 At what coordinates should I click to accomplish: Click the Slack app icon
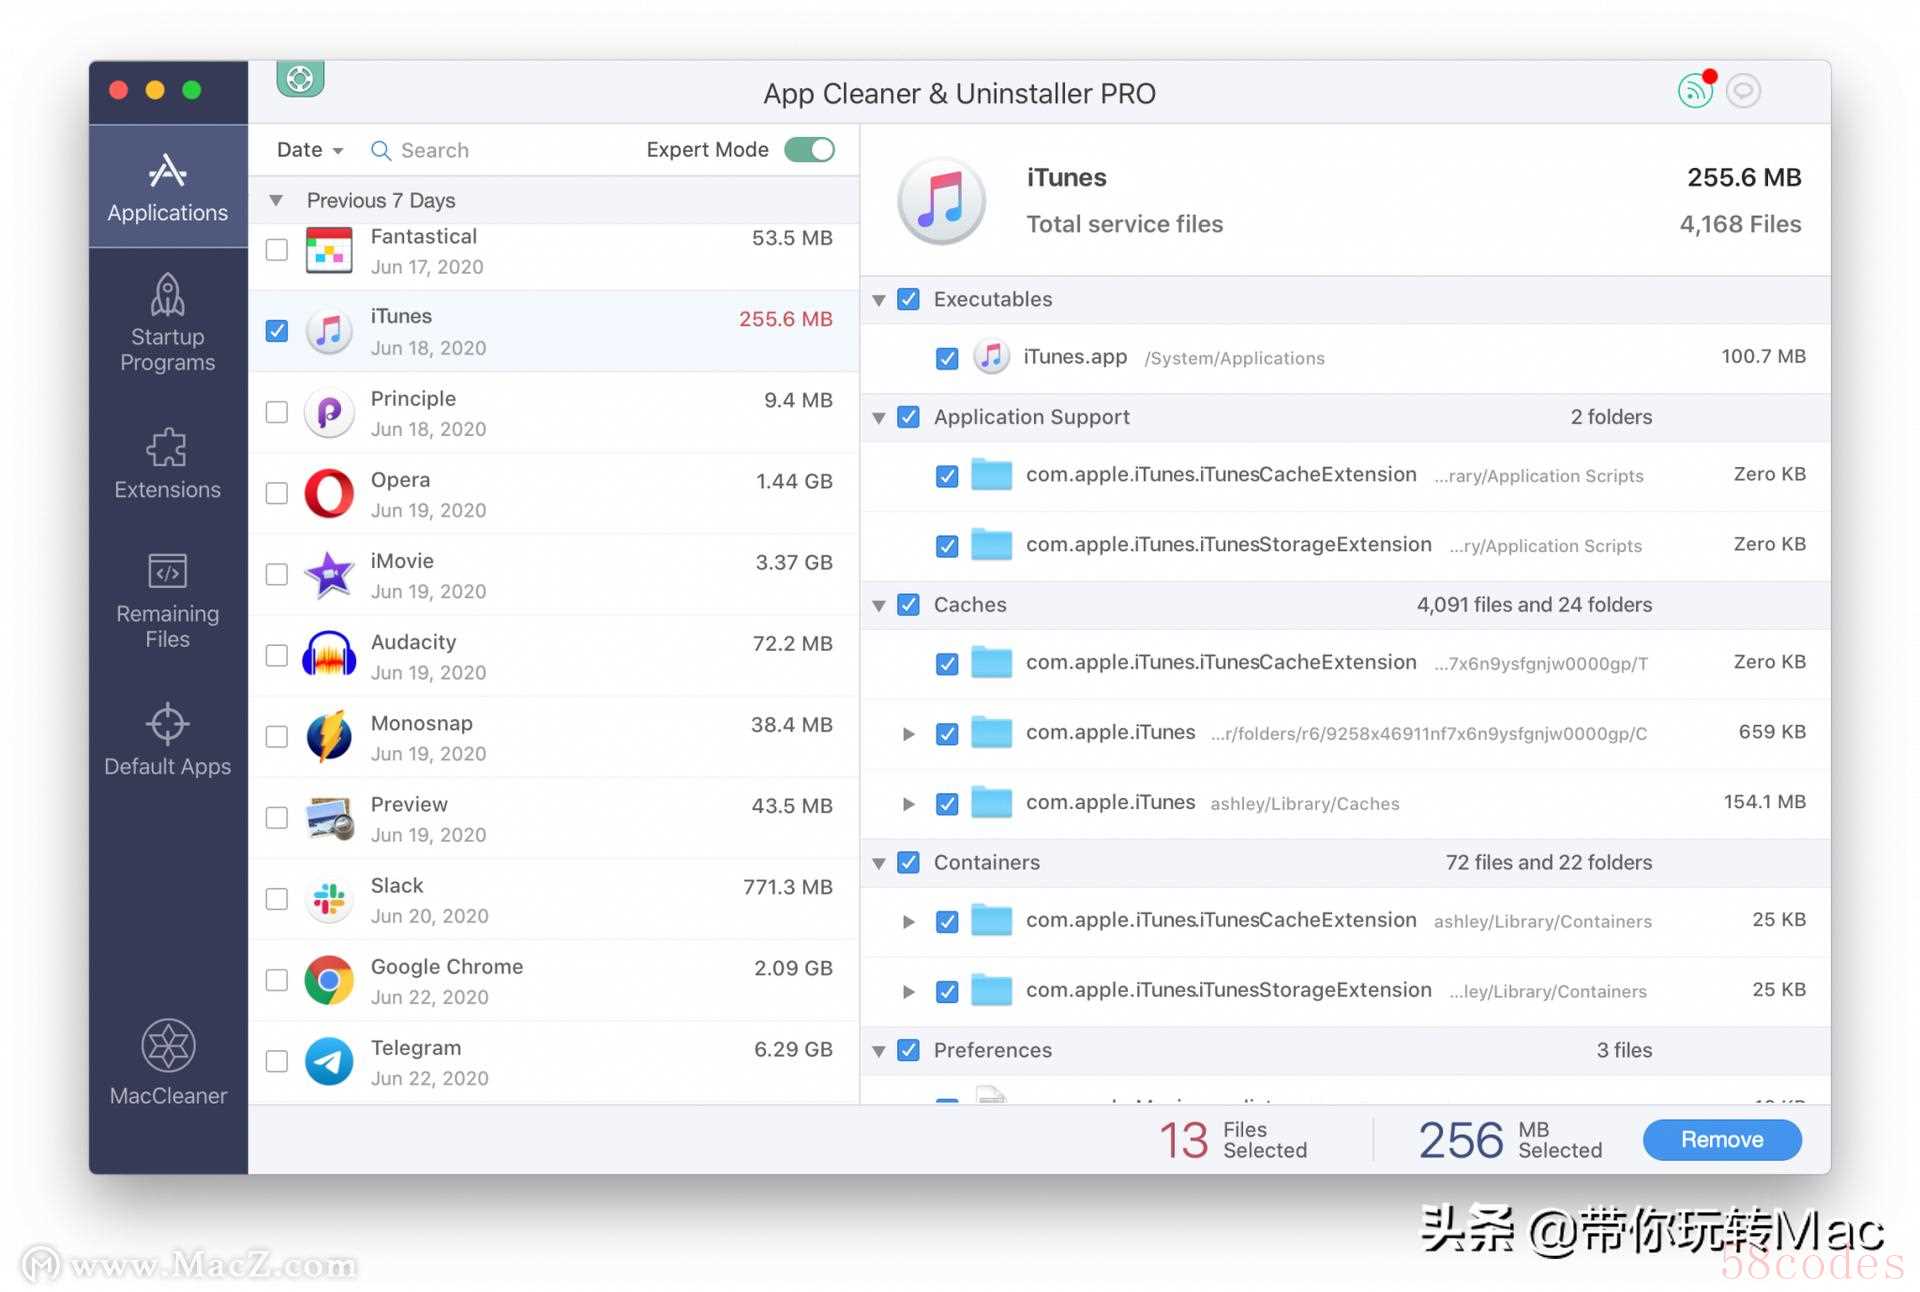[329, 899]
